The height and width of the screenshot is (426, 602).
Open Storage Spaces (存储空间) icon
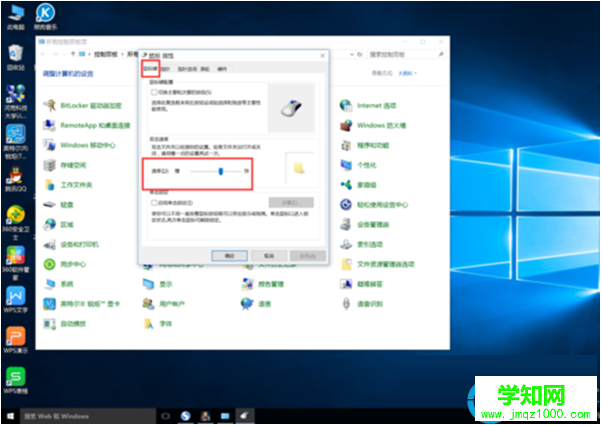(49, 165)
